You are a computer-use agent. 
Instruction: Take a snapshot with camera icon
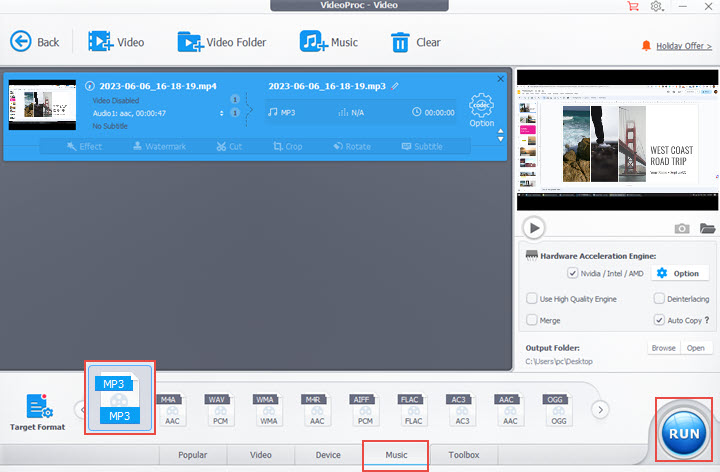[682, 228]
